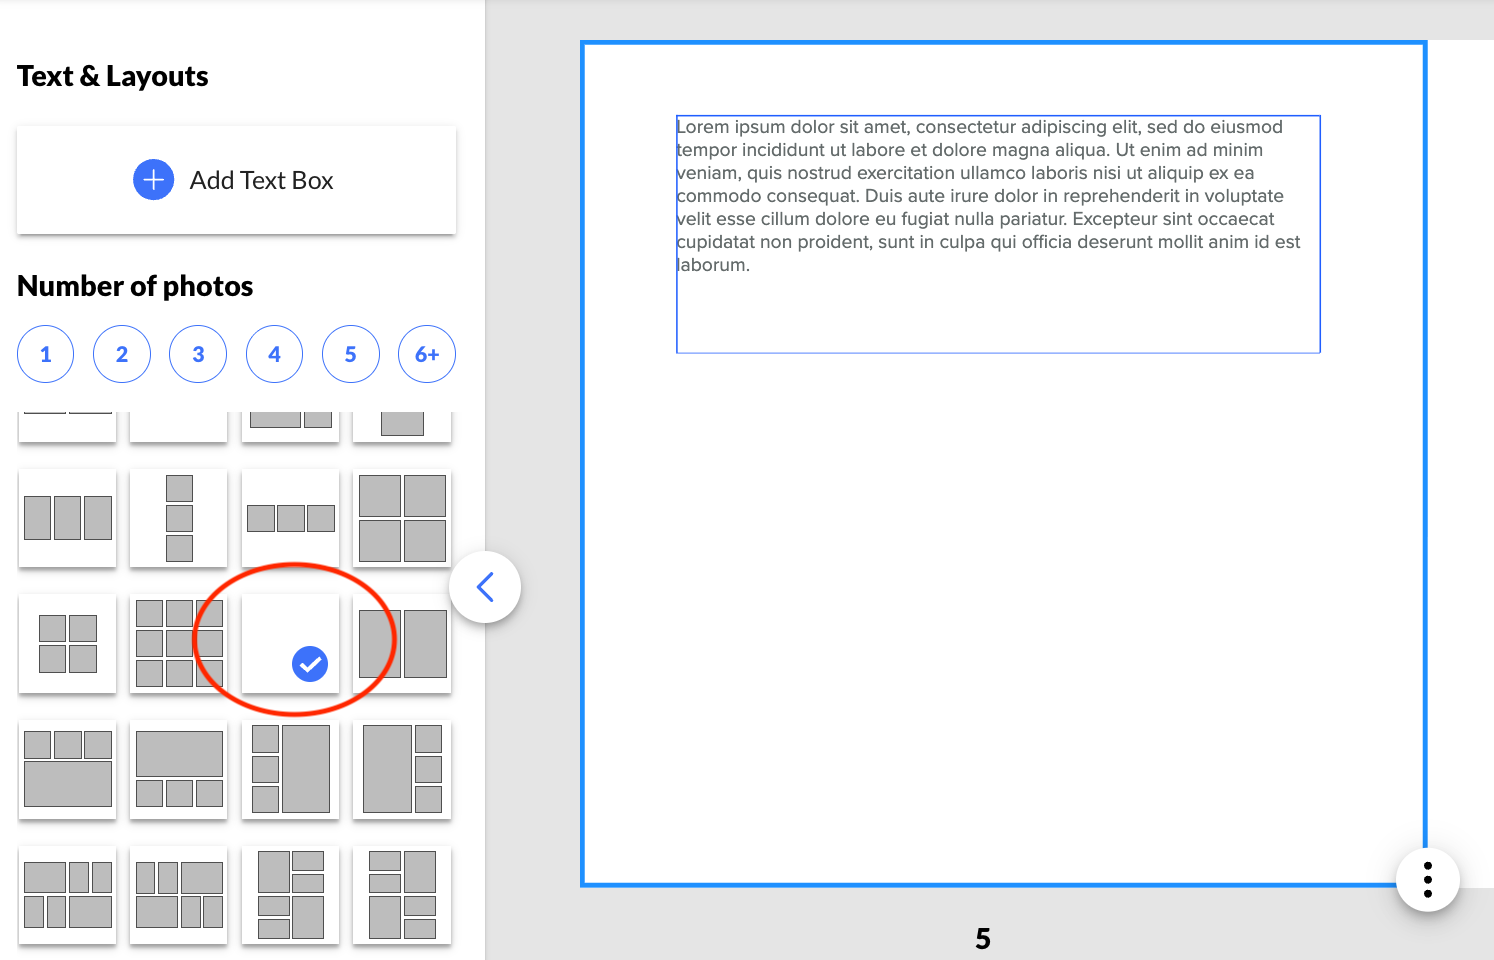The height and width of the screenshot is (960, 1494).
Task: Filter layouts to 3 photos
Action: click(x=198, y=354)
